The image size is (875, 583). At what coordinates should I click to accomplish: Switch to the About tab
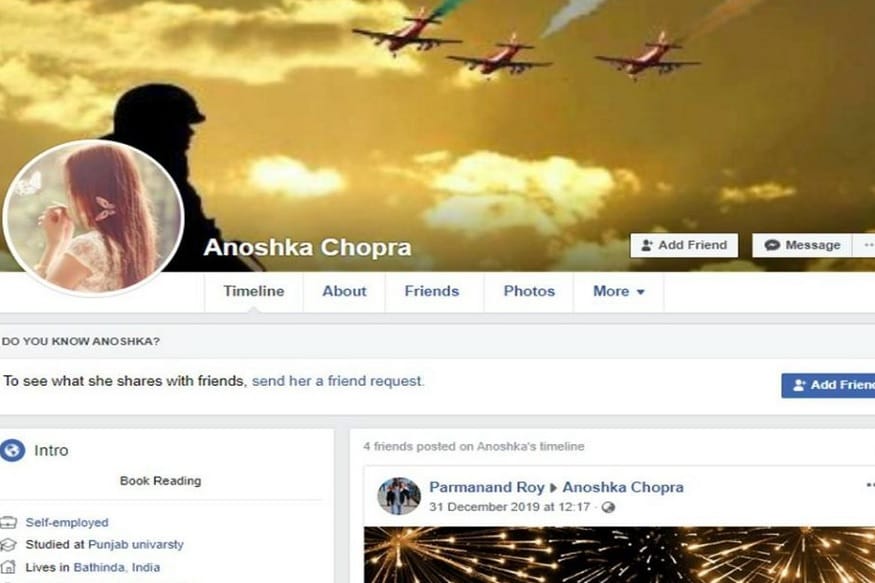pyautogui.click(x=344, y=291)
